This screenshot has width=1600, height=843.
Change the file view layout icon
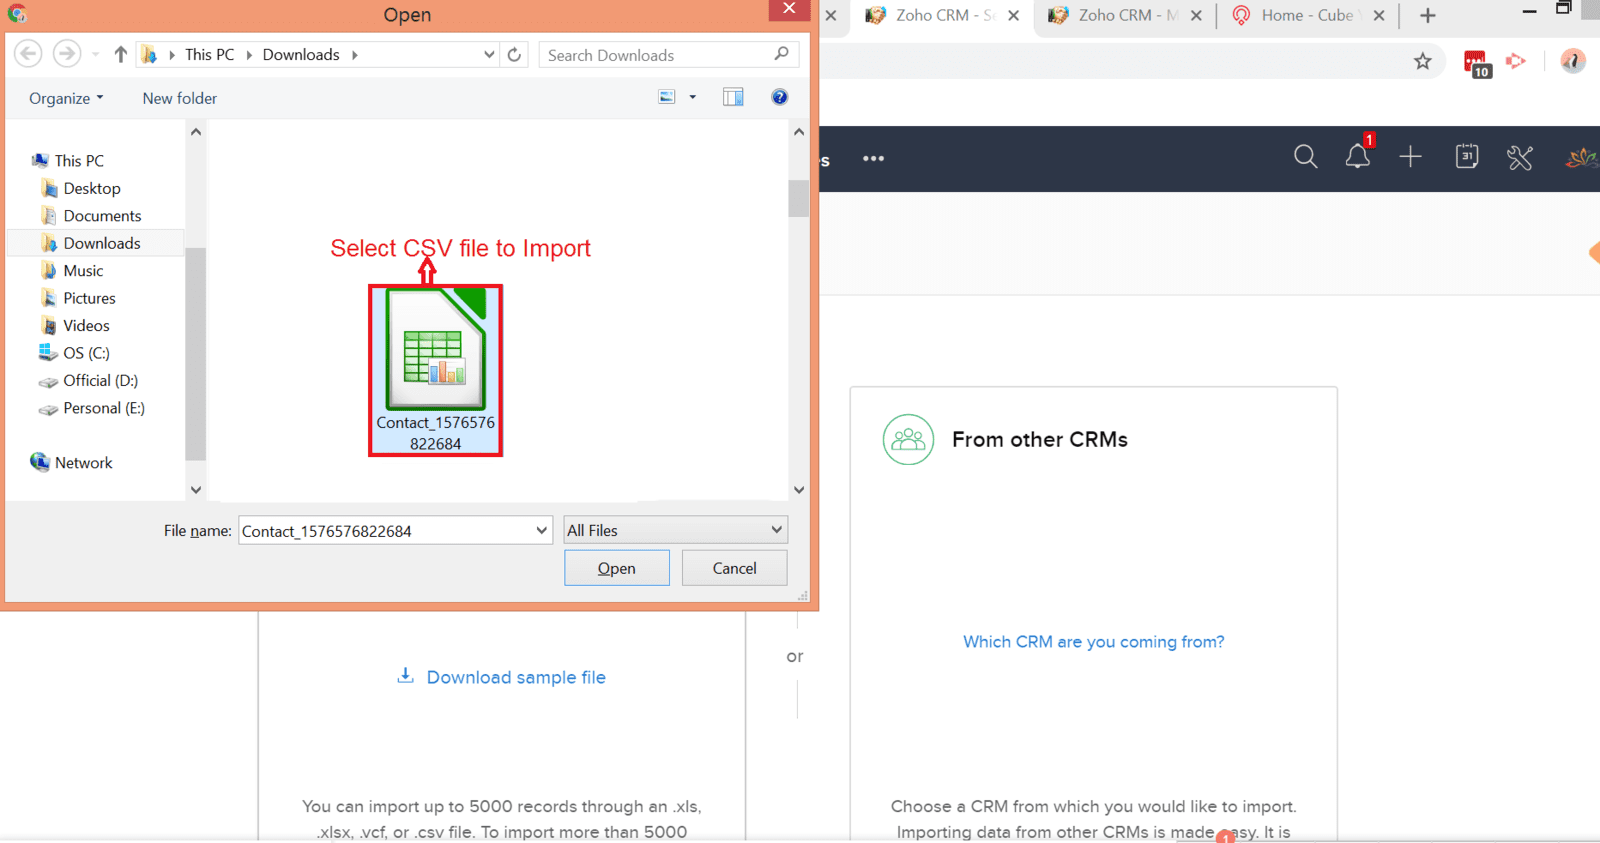point(667,97)
